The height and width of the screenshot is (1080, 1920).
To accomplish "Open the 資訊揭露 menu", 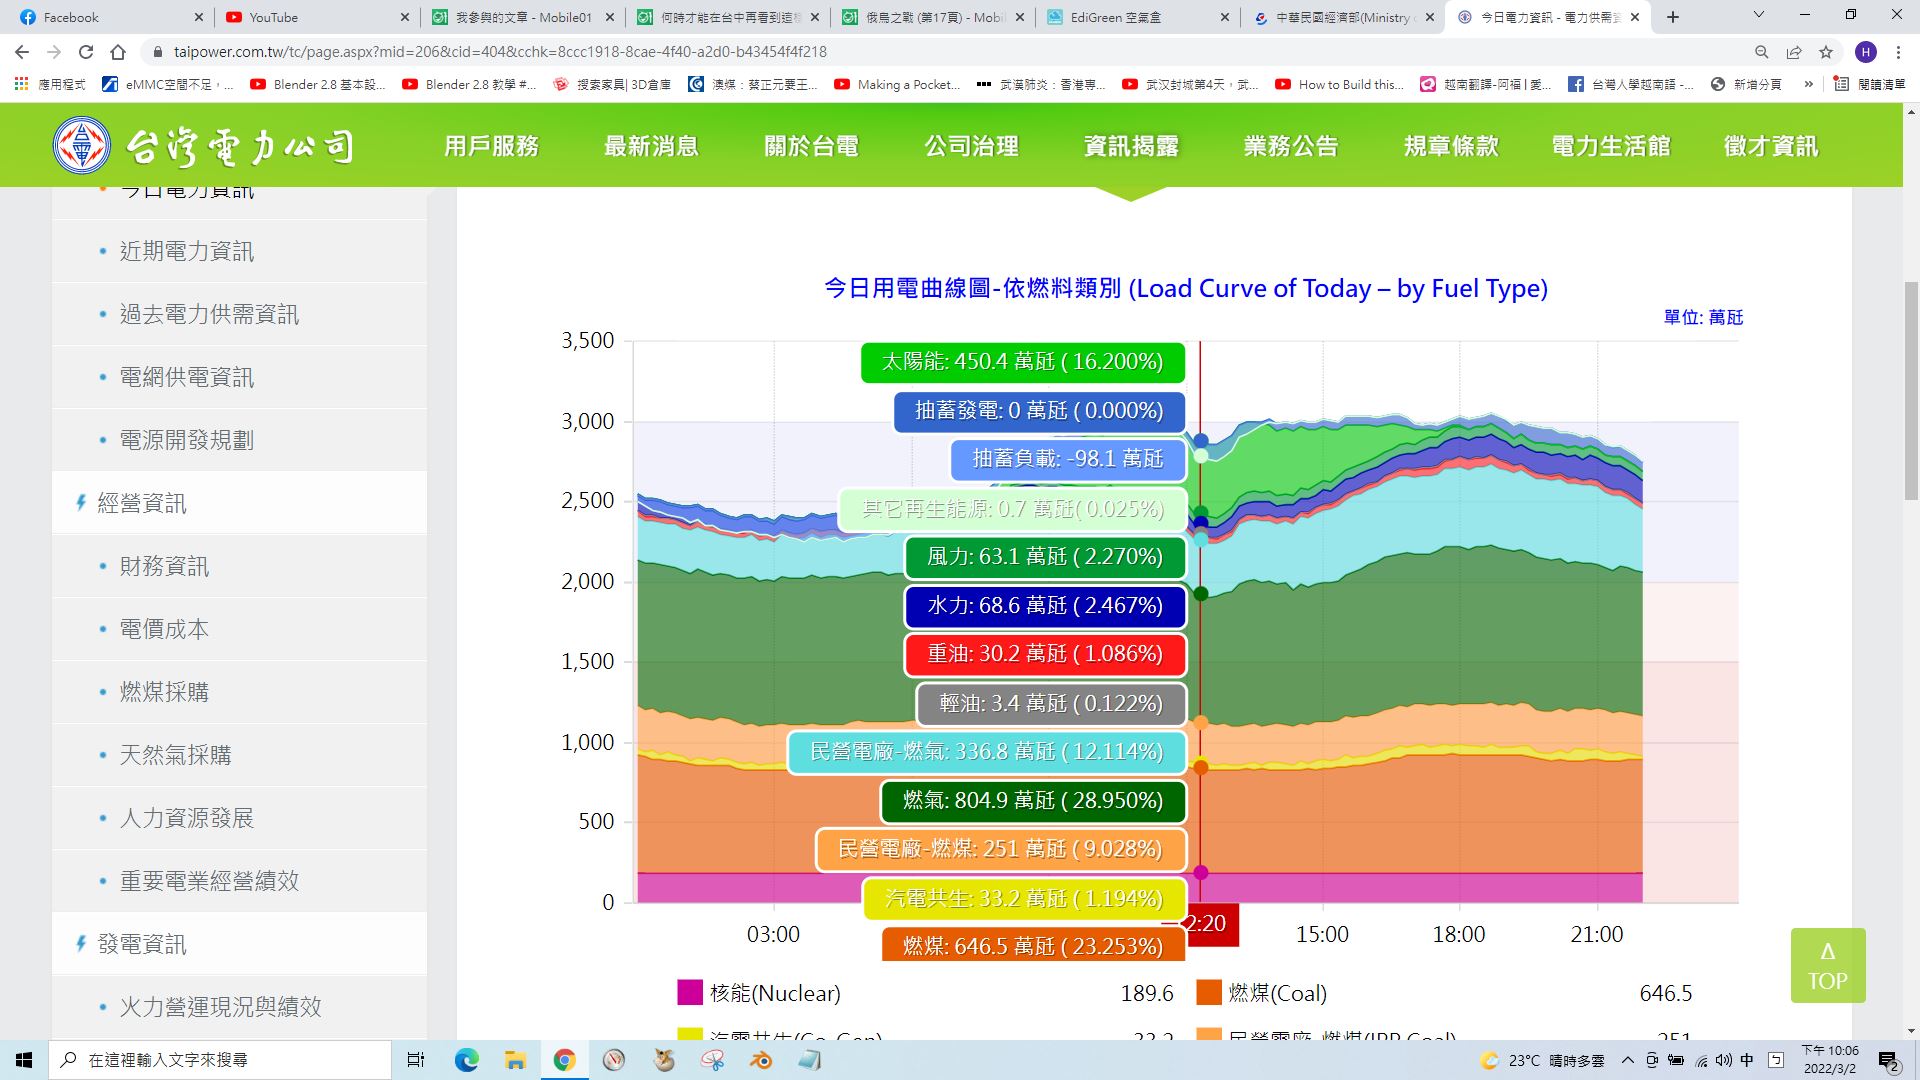I will 1131,146.
